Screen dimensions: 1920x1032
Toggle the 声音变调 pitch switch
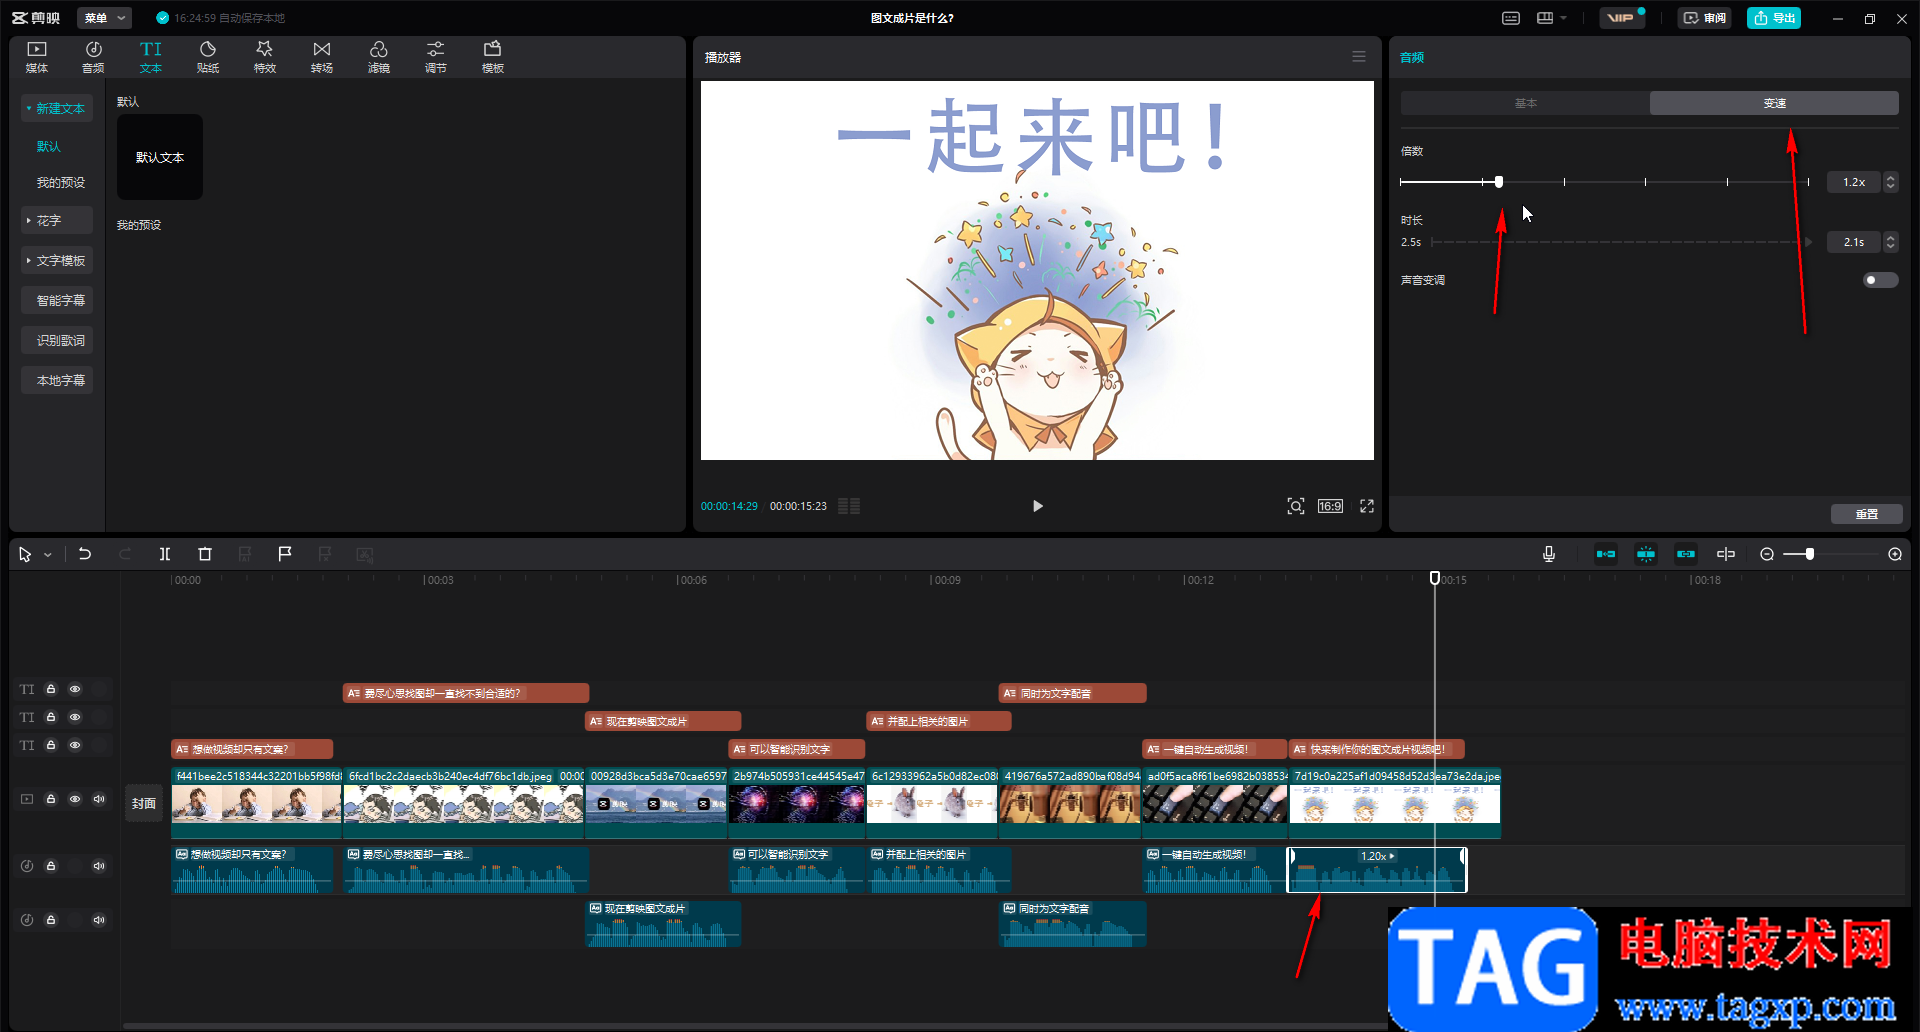1880,280
